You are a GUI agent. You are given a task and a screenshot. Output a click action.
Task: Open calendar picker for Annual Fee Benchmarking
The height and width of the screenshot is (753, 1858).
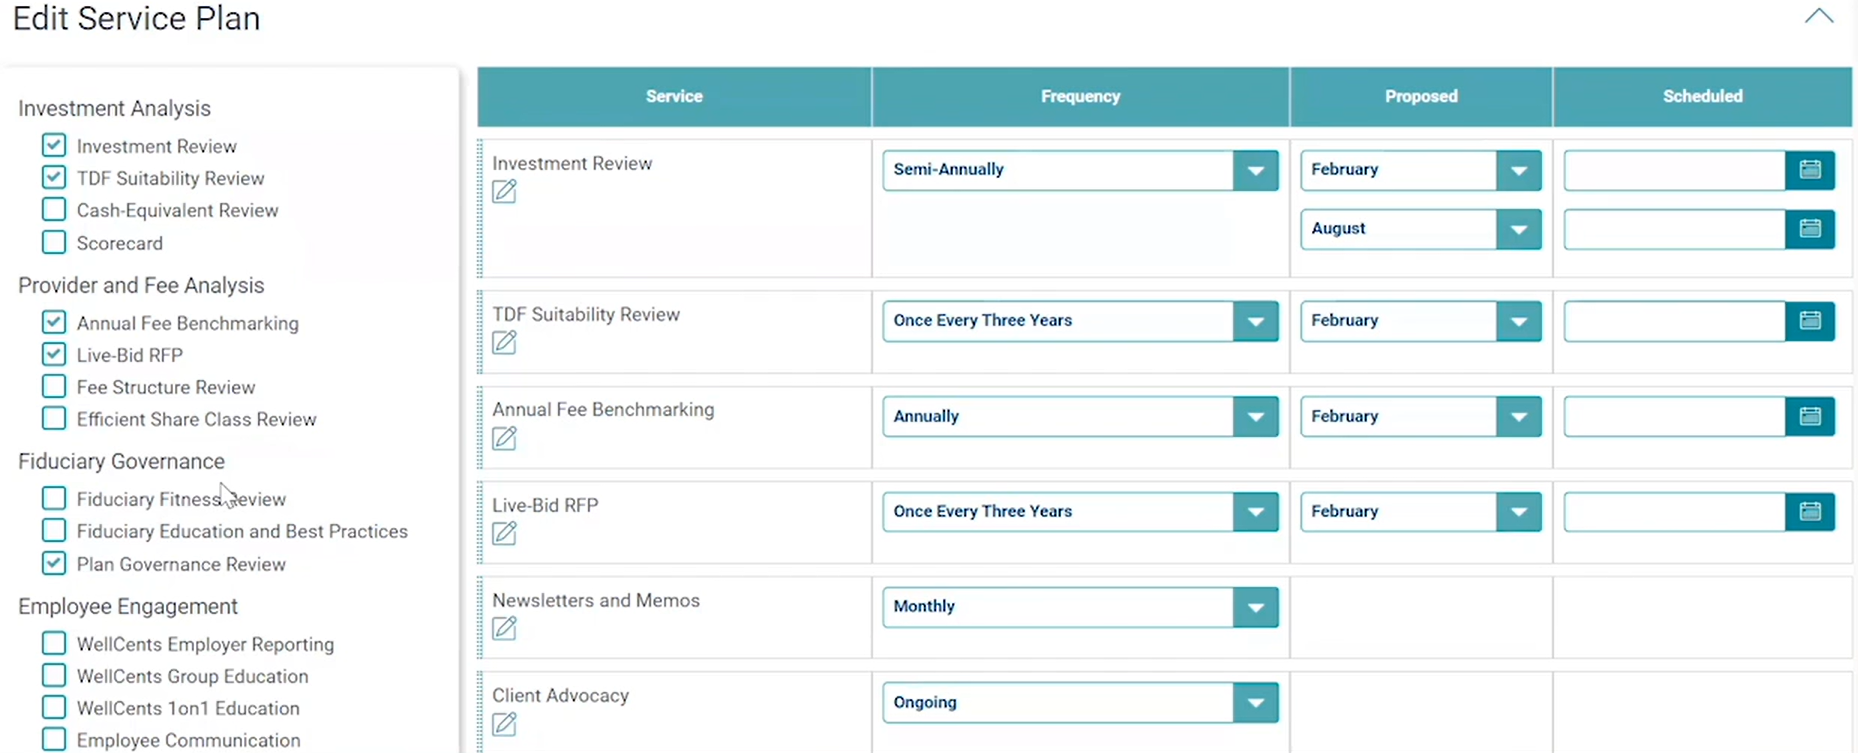1810,416
